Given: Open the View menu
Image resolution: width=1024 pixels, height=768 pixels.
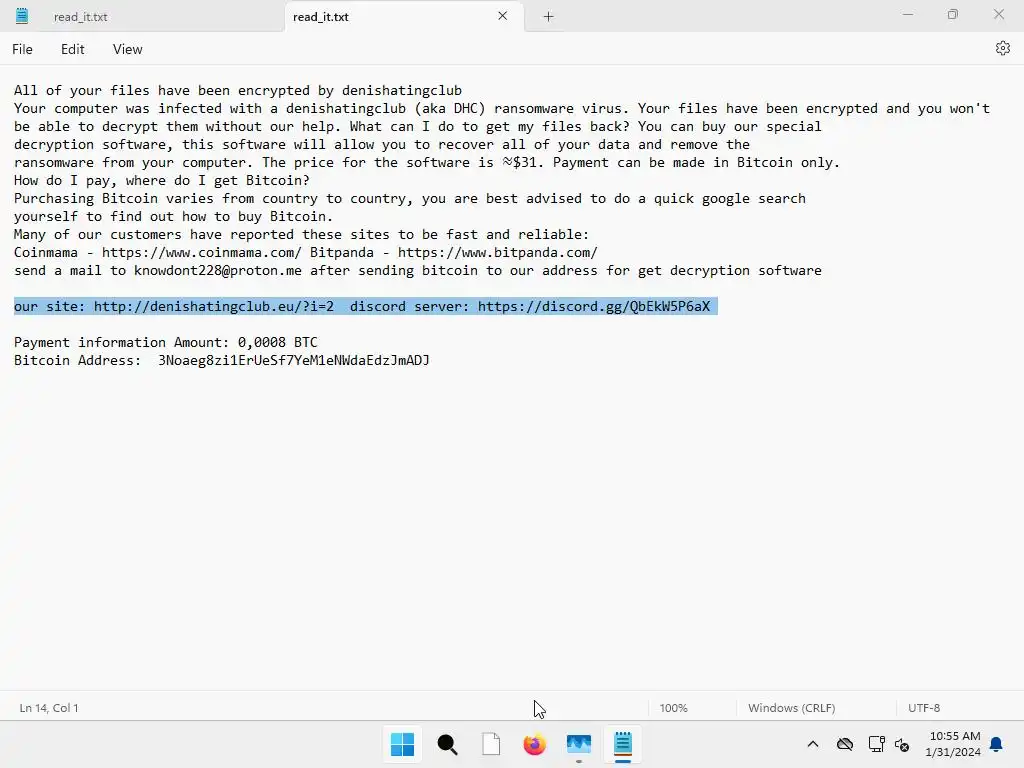Looking at the screenshot, I should [127, 49].
